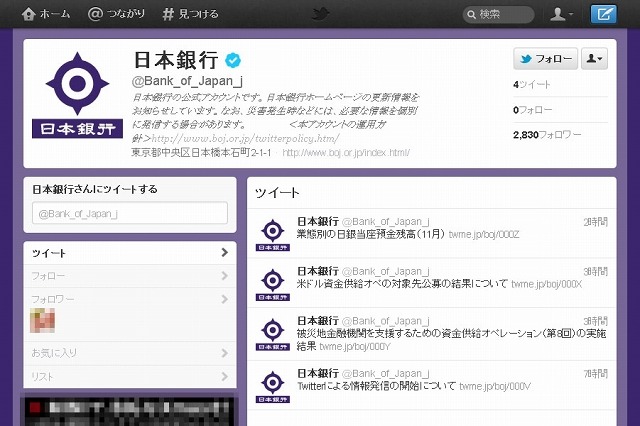Click the Bank of Japan profile logo image
This screenshot has width=640, height=426.
point(77,95)
